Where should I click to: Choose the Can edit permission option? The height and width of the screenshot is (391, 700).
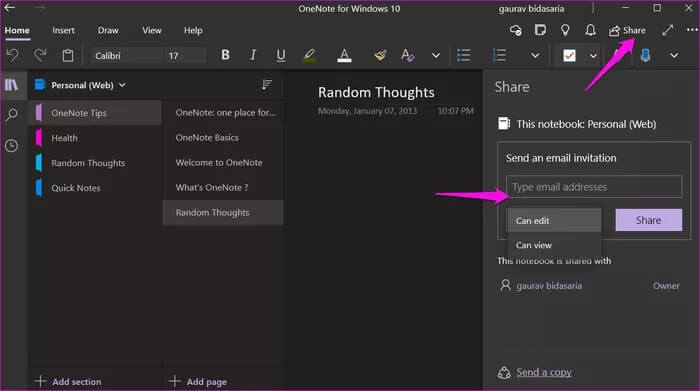554,220
